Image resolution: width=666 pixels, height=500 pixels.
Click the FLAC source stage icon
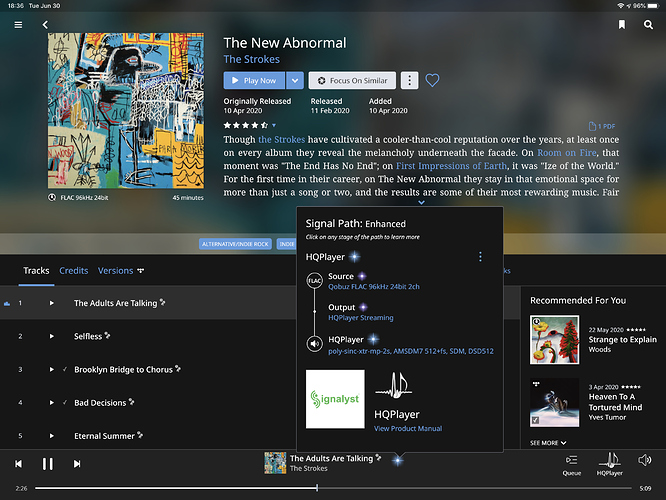315,281
